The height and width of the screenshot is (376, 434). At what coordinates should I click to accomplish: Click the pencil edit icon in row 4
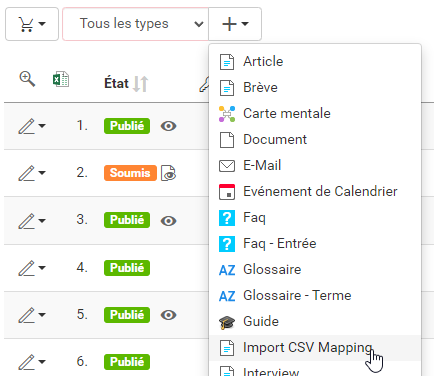pyautogui.click(x=26, y=268)
